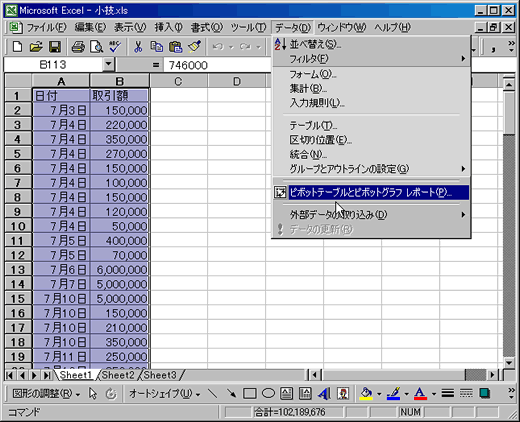Select the Rectangle drawing tool
Image resolution: width=520 pixels, height=422 pixels.
coord(250,394)
